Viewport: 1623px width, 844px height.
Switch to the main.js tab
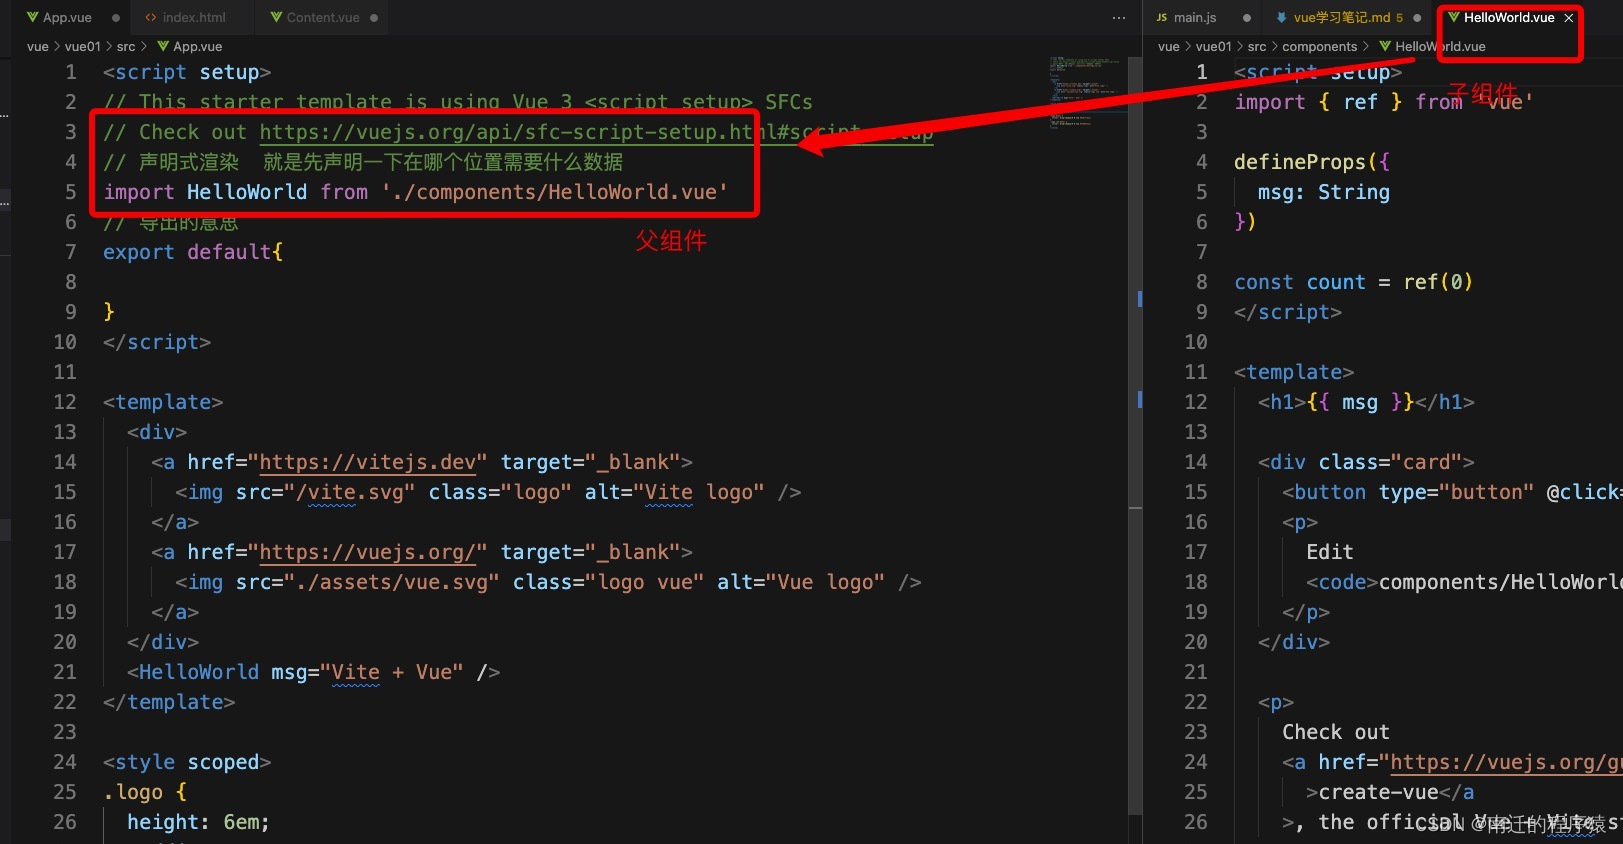point(1195,18)
